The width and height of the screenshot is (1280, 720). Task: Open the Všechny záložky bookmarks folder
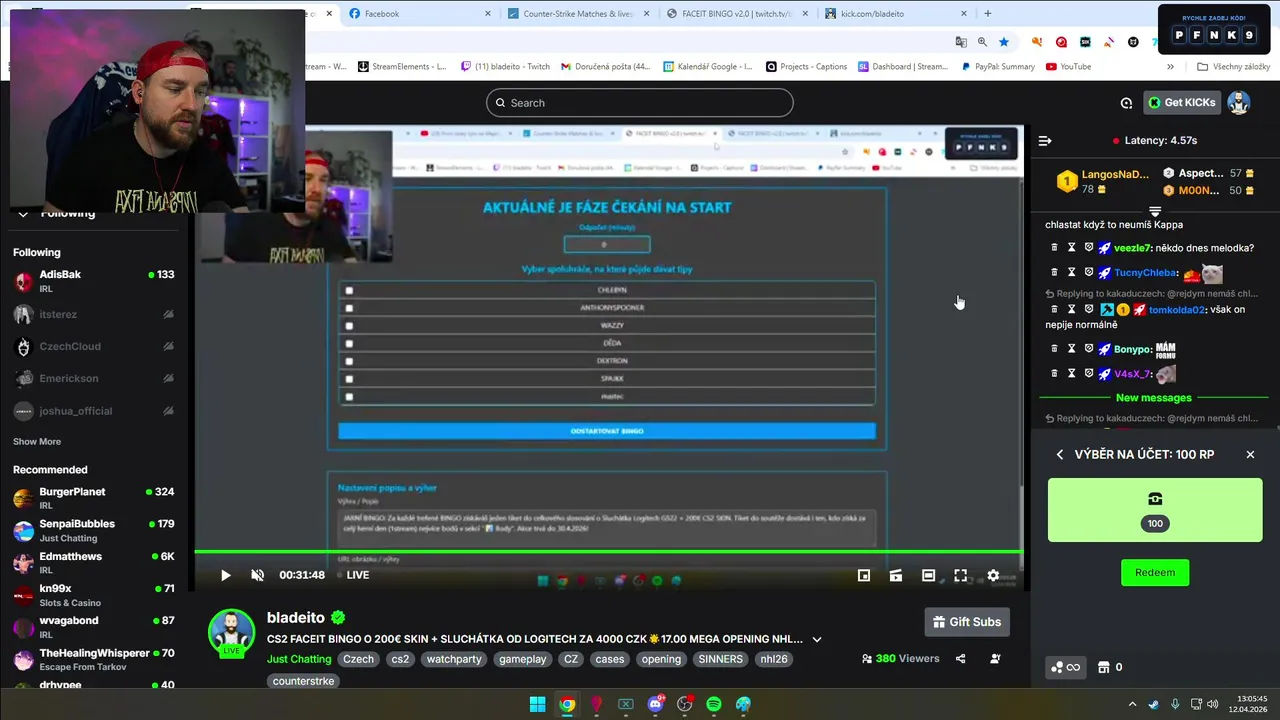[1233, 67]
